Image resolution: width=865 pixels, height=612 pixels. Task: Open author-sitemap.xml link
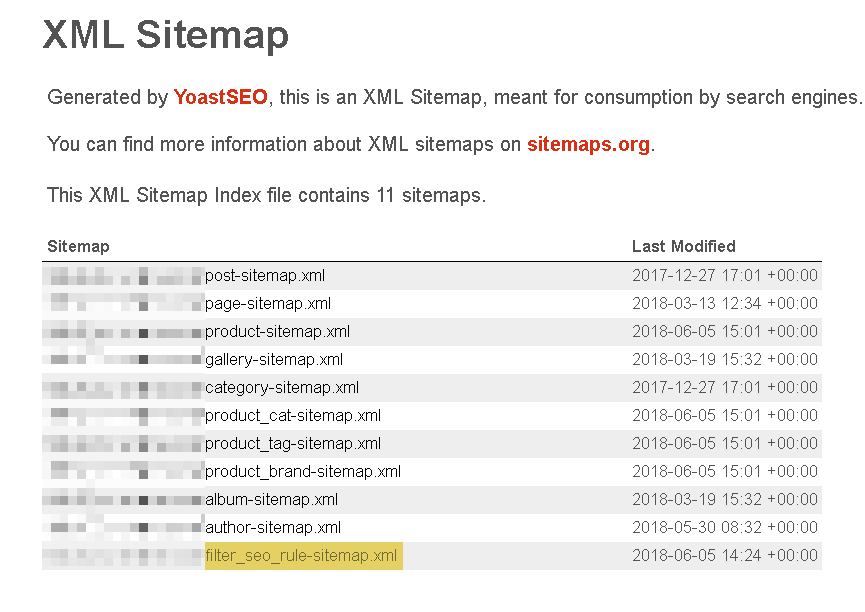pos(272,527)
